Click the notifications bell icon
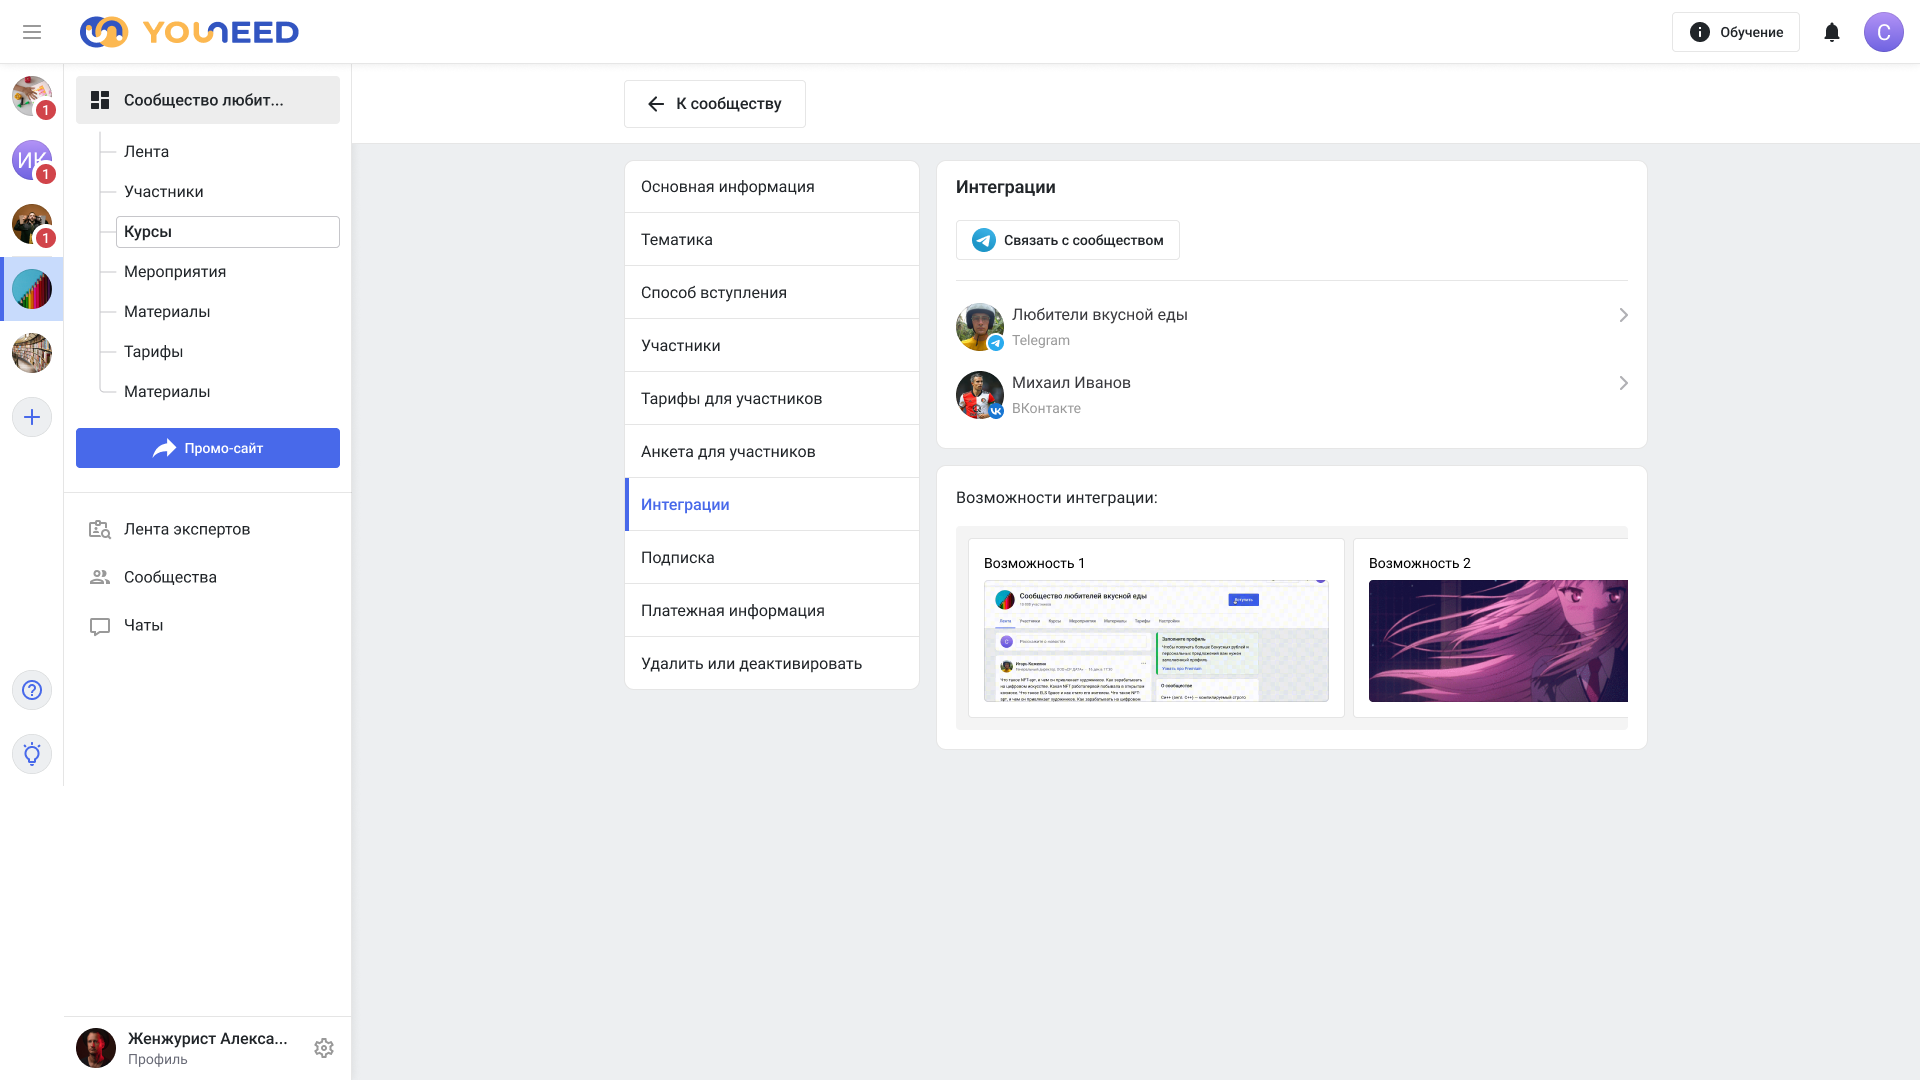 pos(1831,32)
